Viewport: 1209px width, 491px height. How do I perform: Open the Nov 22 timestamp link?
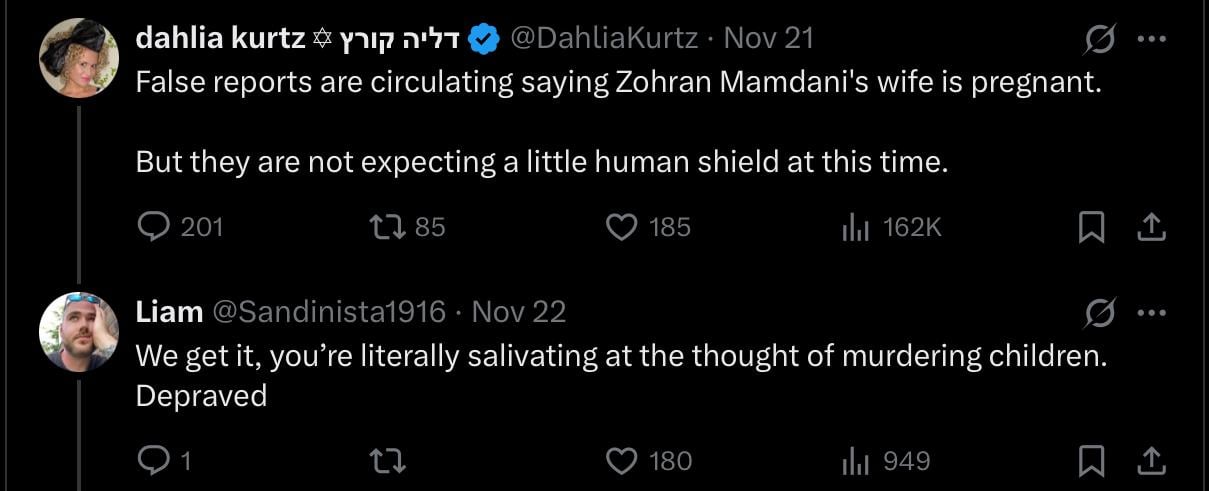(518, 312)
